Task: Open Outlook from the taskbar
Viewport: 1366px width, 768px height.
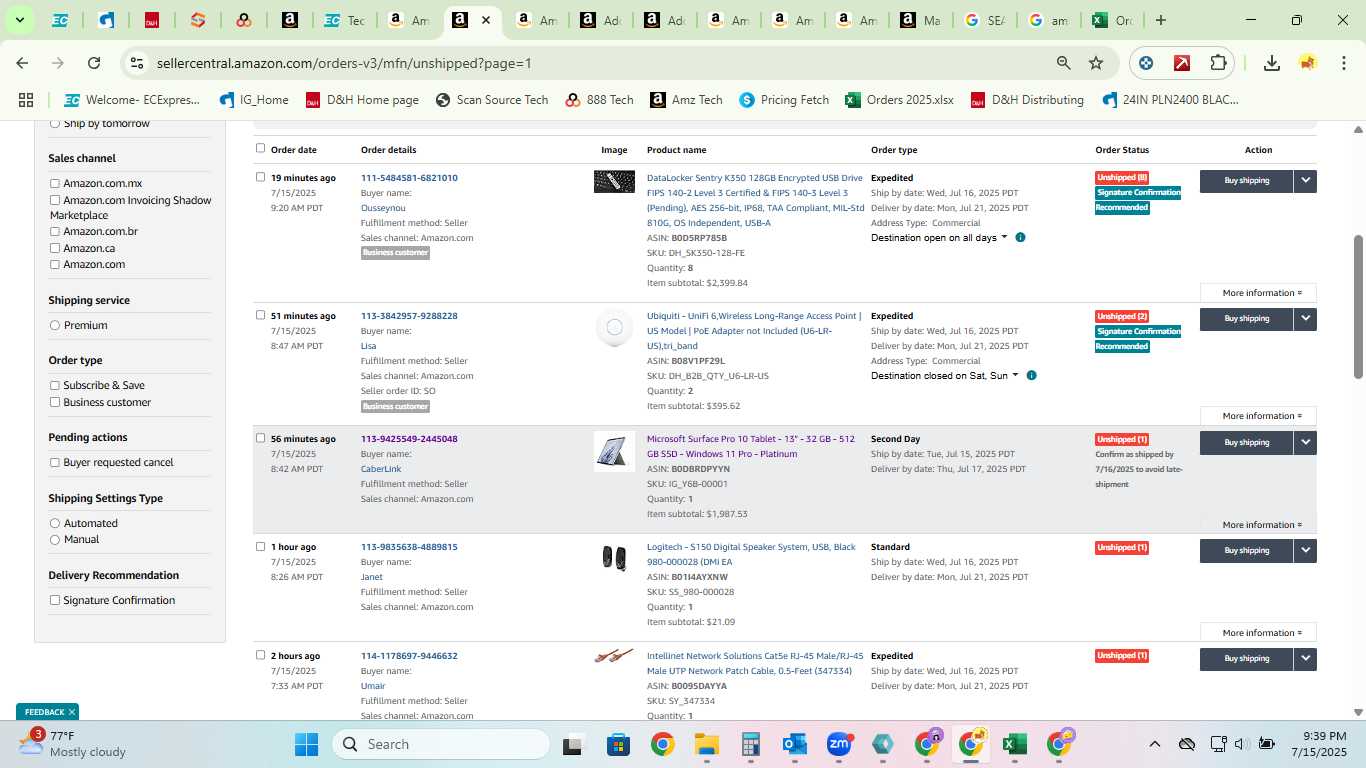Action: point(795,744)
